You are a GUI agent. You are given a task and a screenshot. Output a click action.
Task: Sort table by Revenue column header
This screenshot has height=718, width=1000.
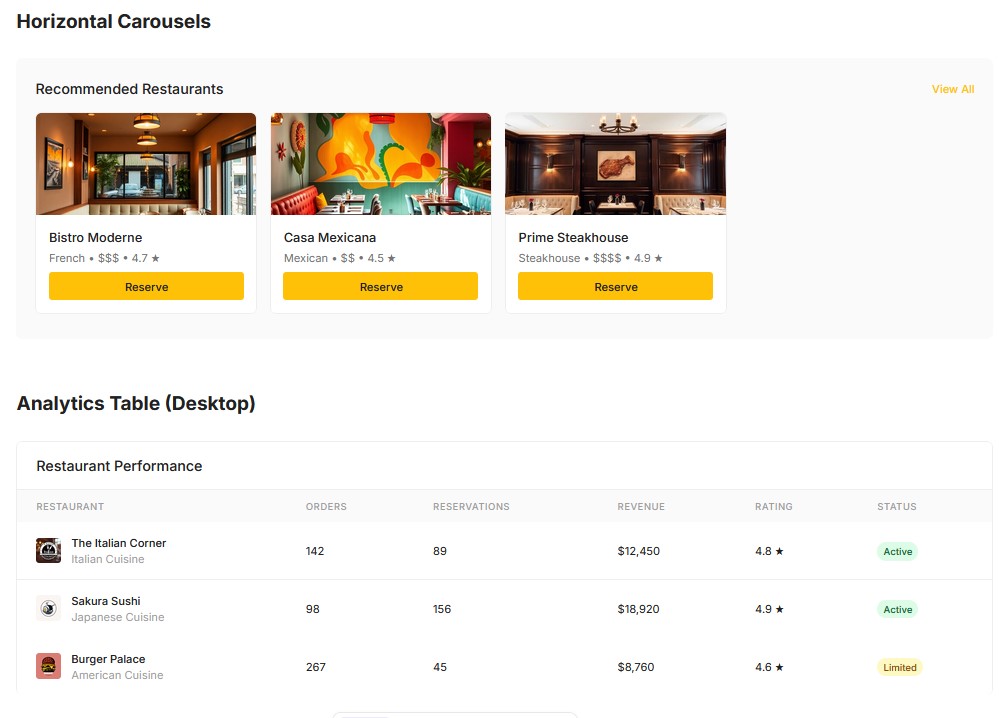pos(641,507)
